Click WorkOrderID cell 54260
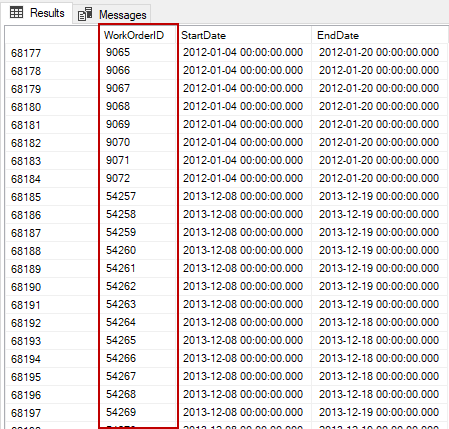The width and height of the screenshot is (449, 429). [x=137, y=250]
